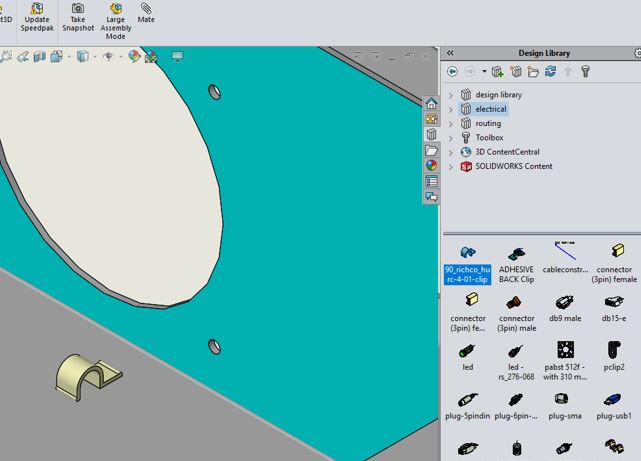Expand the electrical tree node

(x=451, y=110)
